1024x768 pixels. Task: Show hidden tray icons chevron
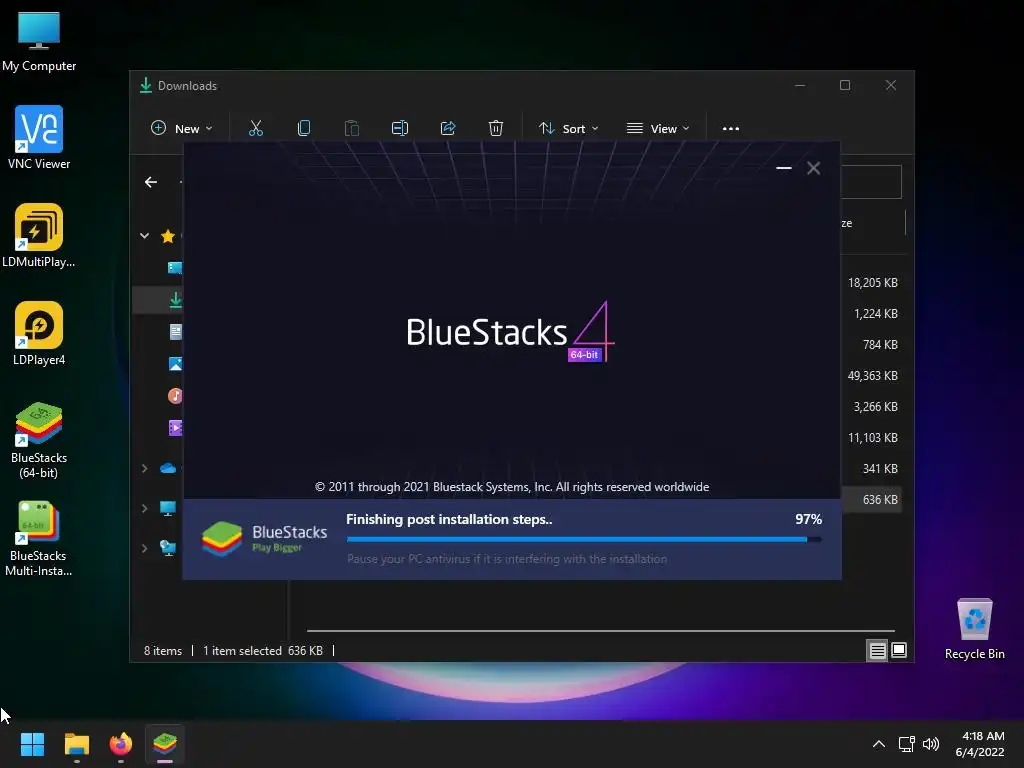point(879,744)
